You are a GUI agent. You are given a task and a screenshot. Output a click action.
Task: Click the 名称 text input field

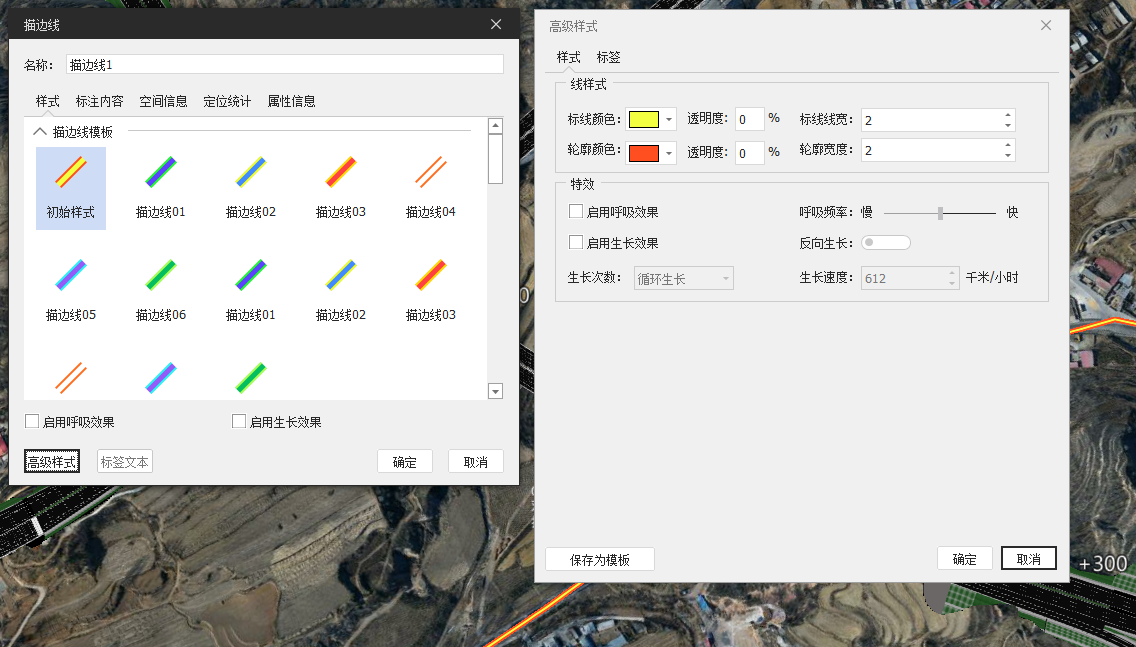tap(284, 65)
